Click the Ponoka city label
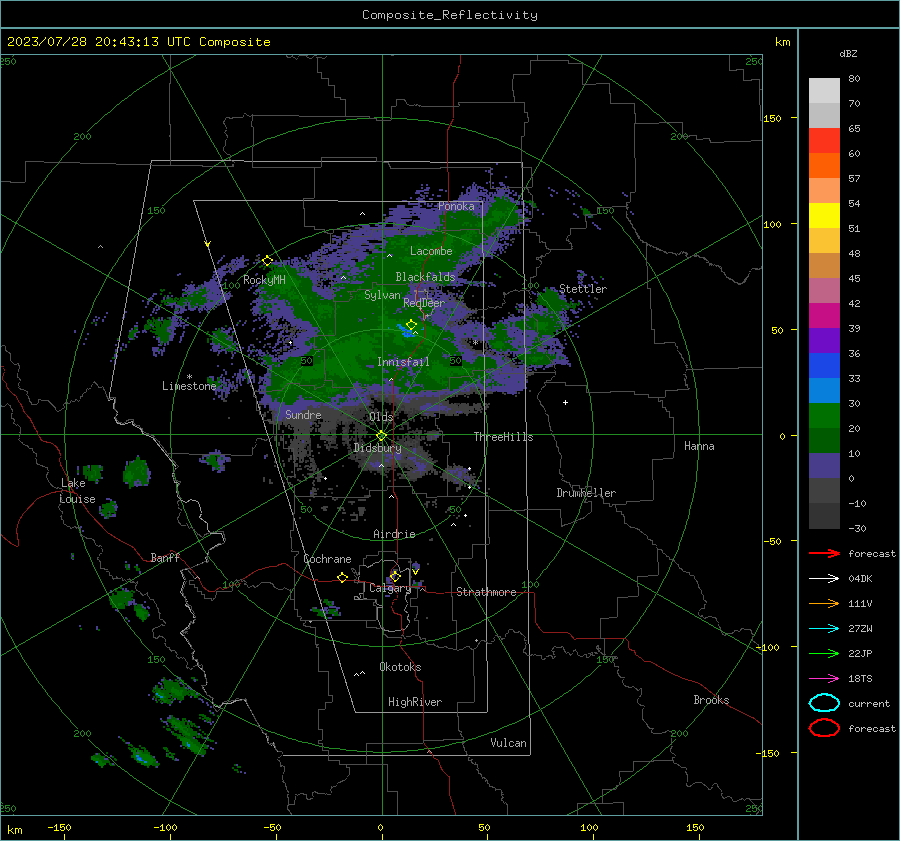This screenshot has height=841, width=900. click(456, 206)
